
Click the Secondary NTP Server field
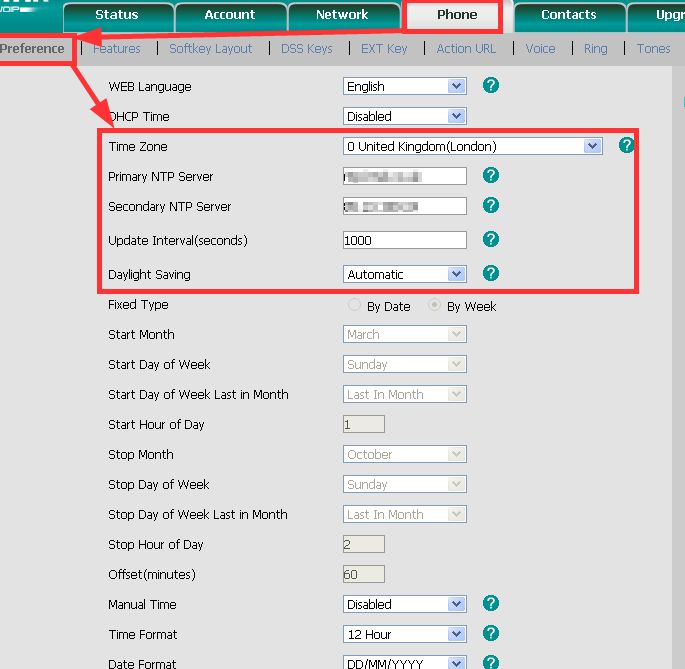[405, 206]
